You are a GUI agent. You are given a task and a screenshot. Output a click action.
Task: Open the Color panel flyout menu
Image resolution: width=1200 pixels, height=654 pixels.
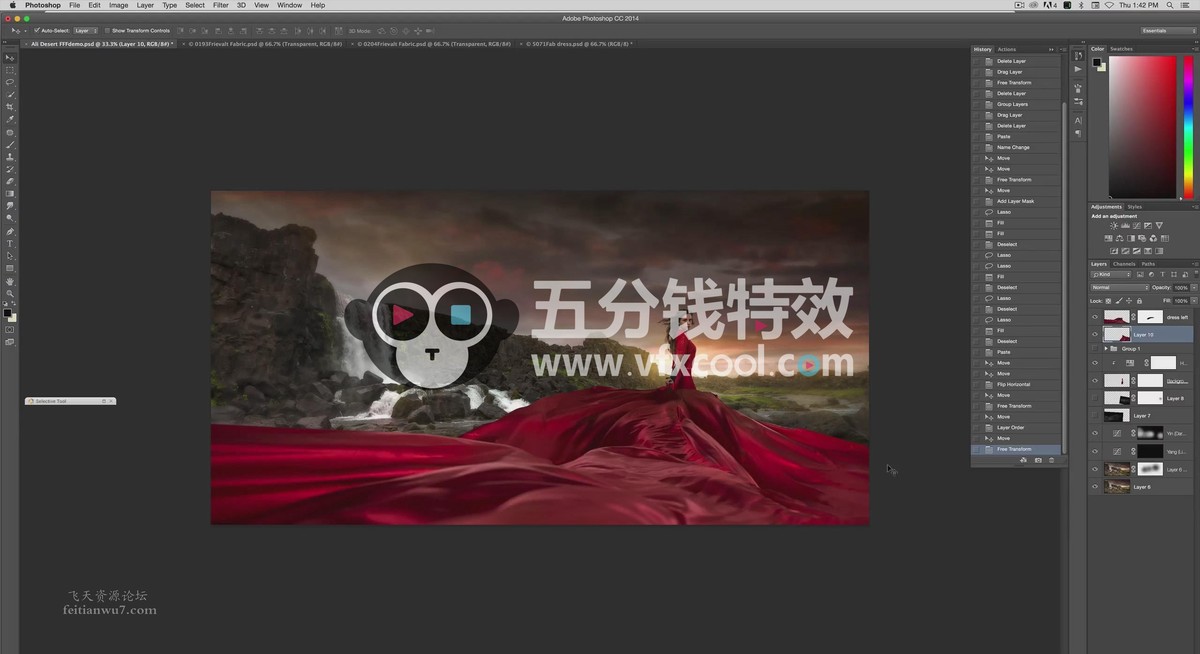click(1193, 49)
